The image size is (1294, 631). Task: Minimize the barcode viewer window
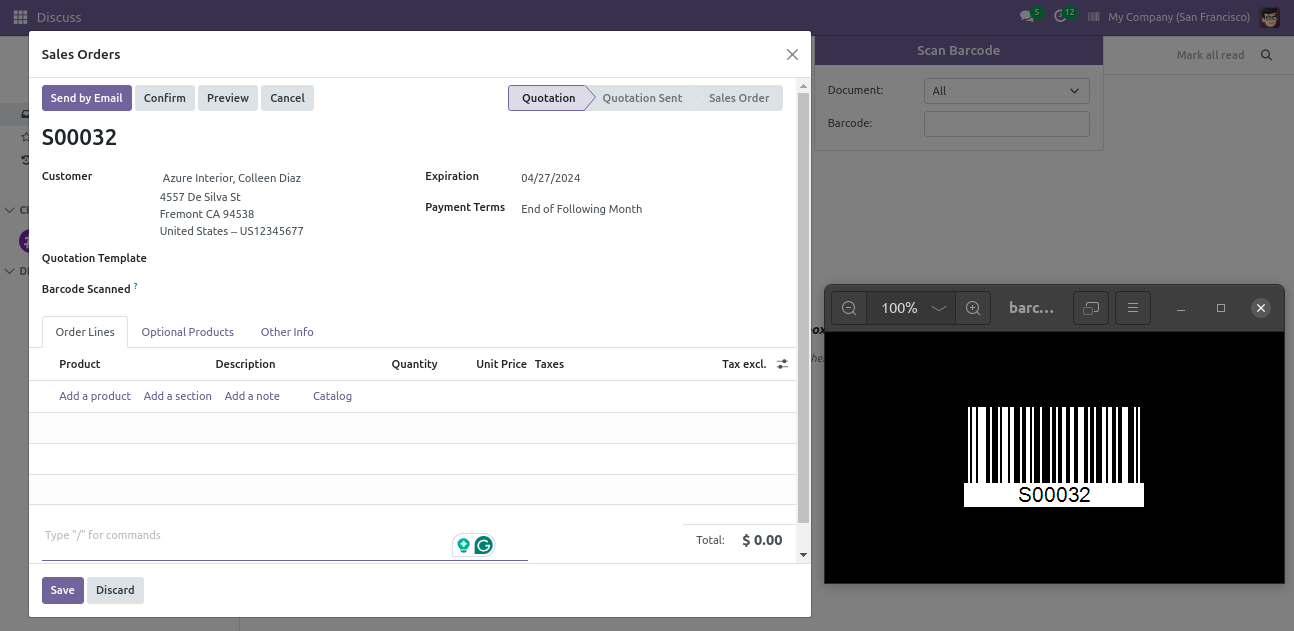pyautogui.click(x=1181, y=308)
